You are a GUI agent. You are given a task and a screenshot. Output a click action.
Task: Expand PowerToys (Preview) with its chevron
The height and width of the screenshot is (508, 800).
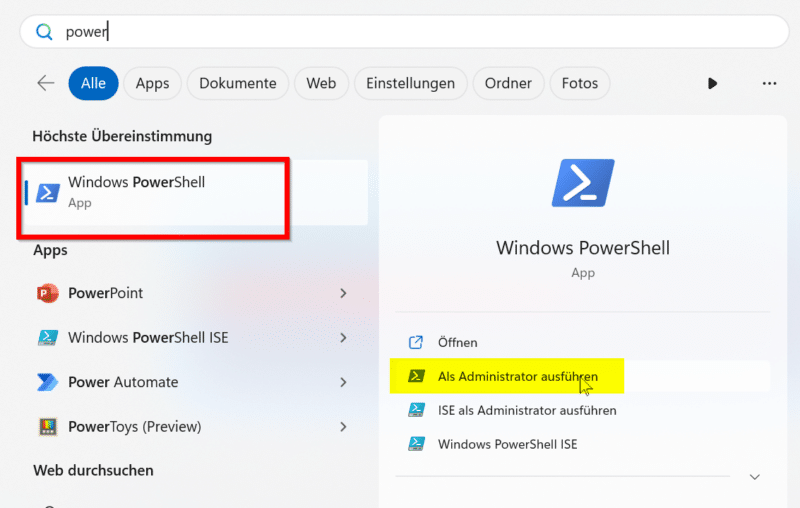pos(343,426)
